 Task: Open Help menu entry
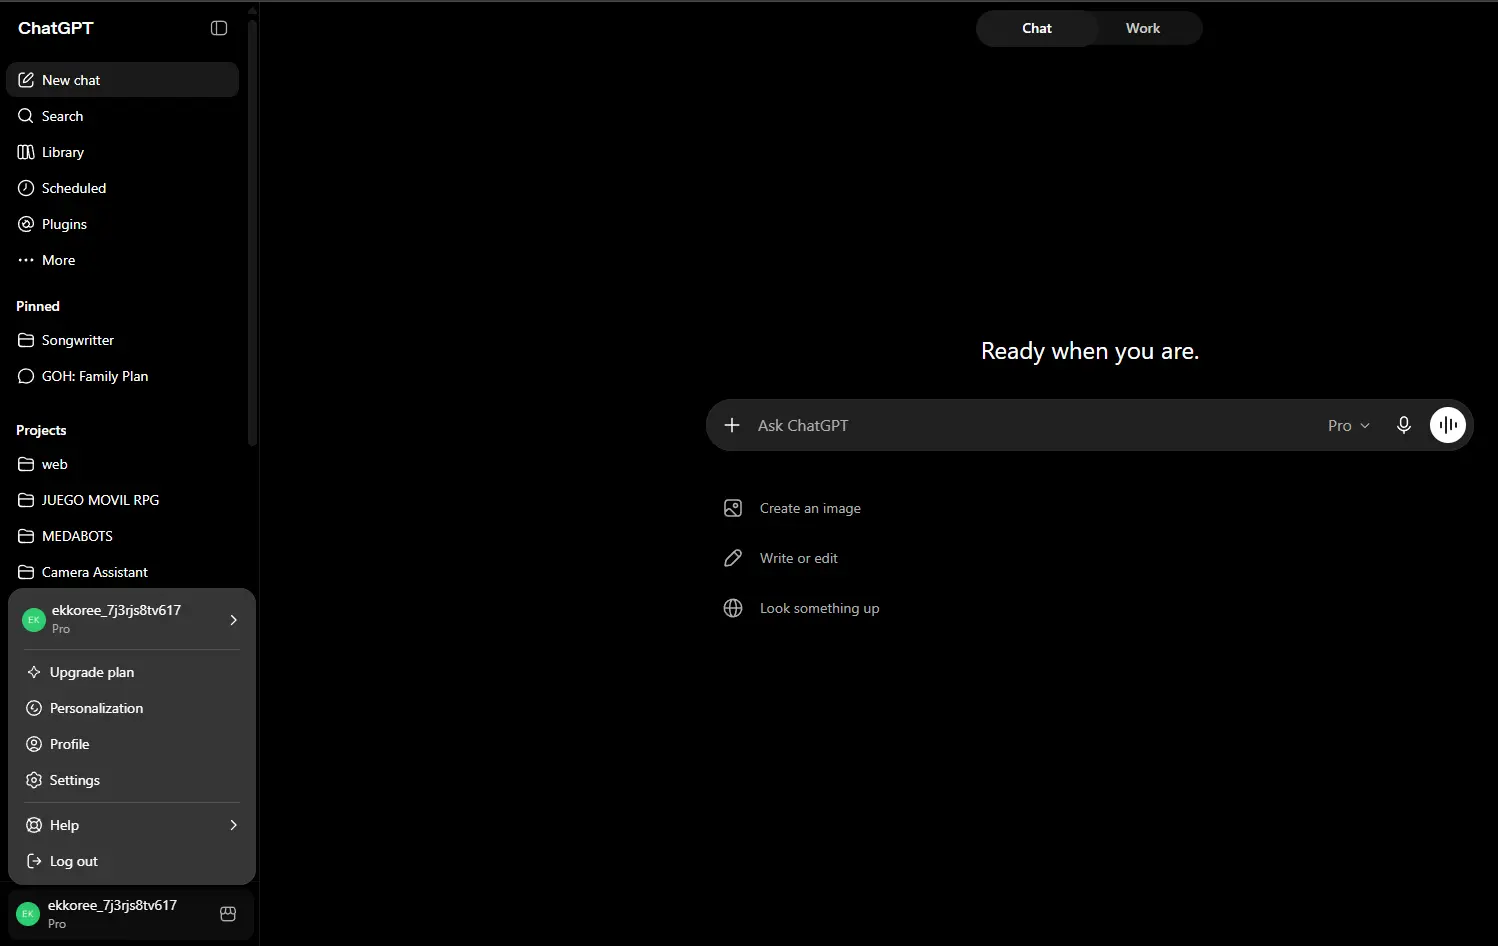coord(132,825)
